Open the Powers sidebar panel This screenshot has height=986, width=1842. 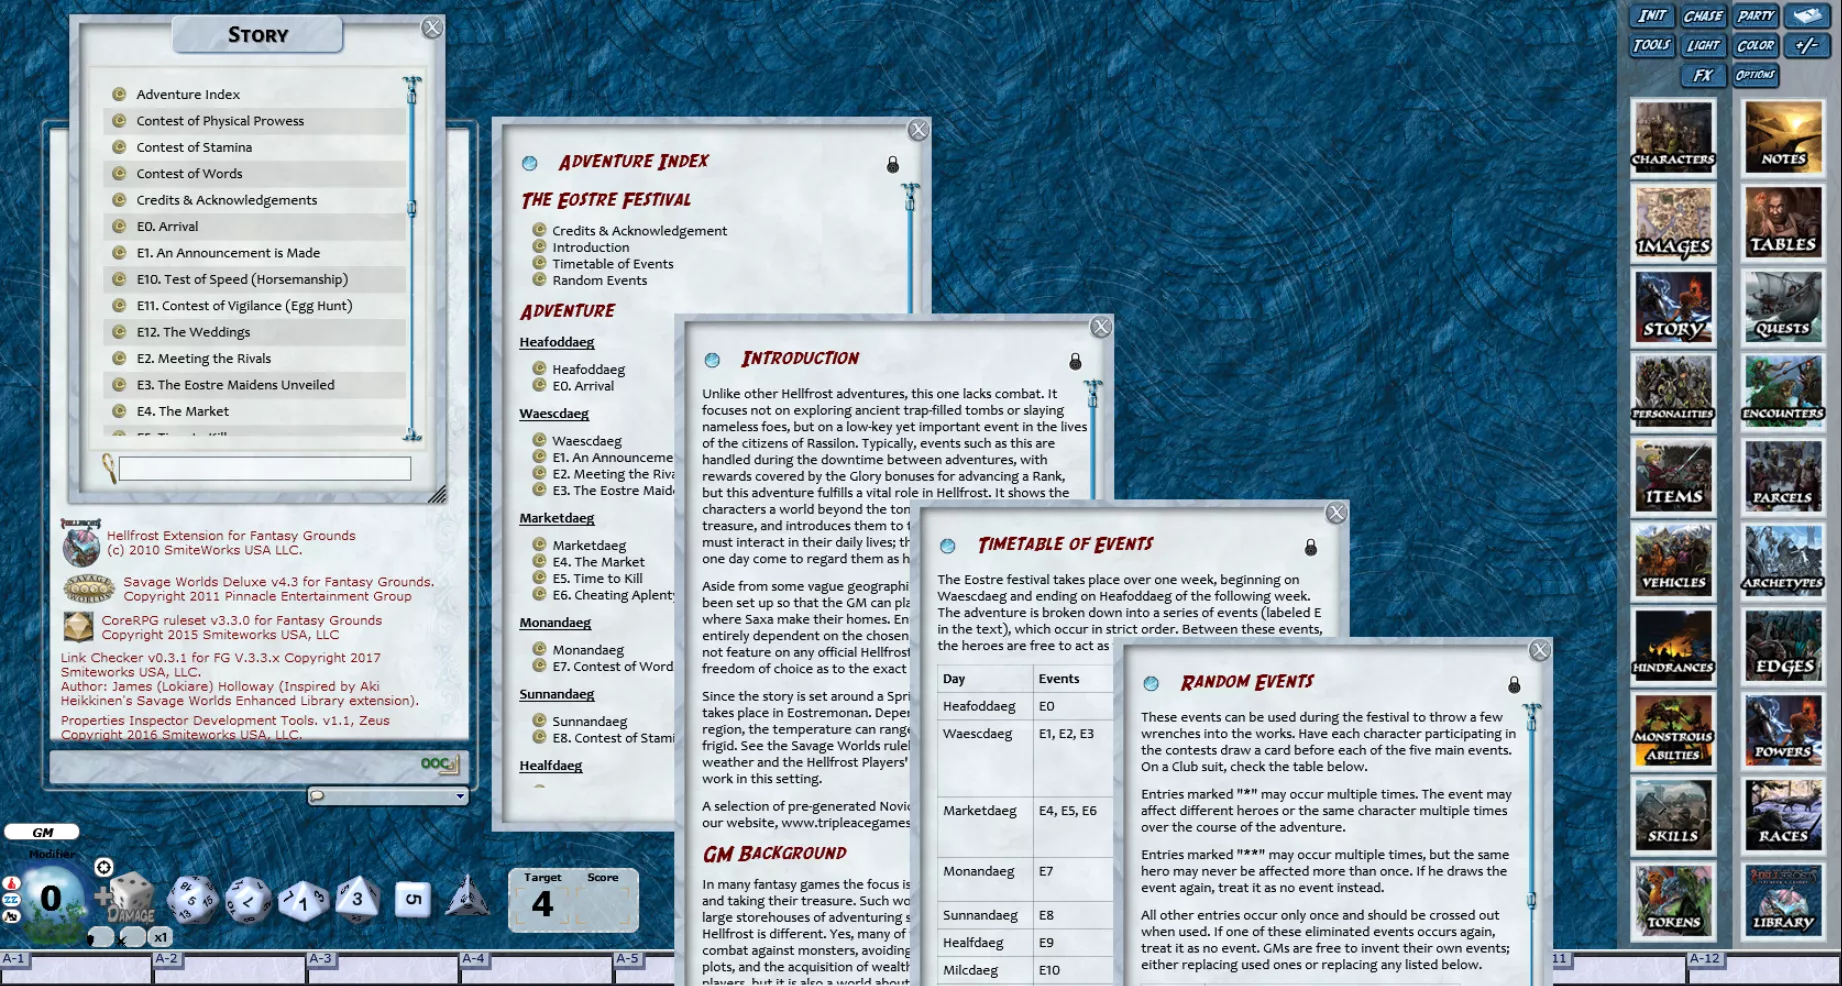point(1783,733)
